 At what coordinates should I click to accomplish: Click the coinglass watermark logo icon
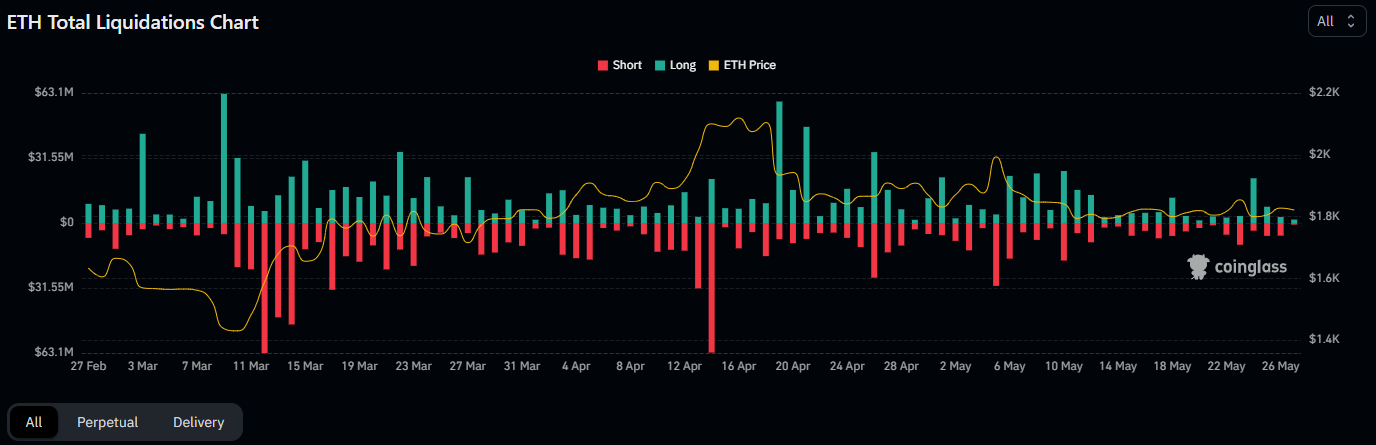[x=1198, y=267]
